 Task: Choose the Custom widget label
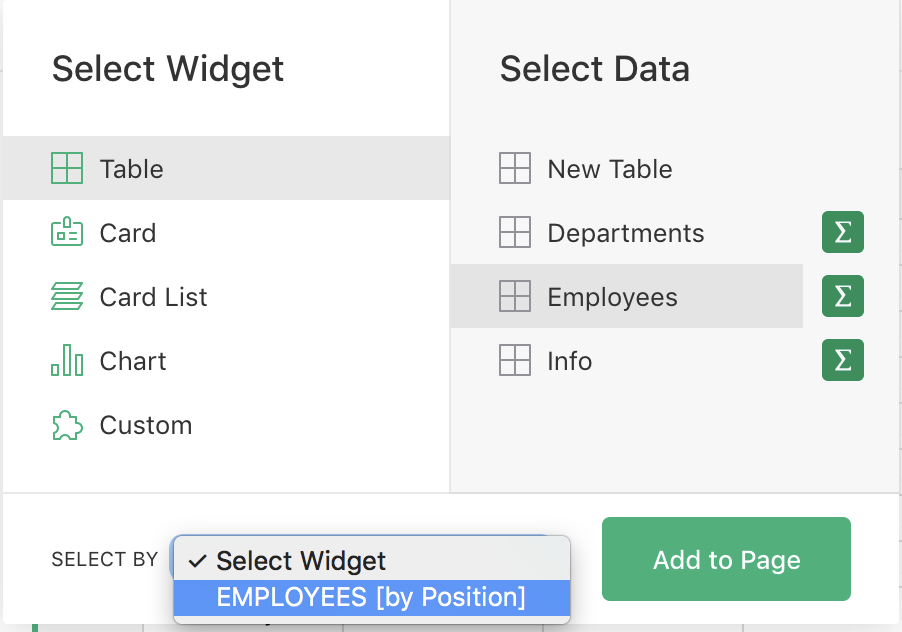pos(146,425)
